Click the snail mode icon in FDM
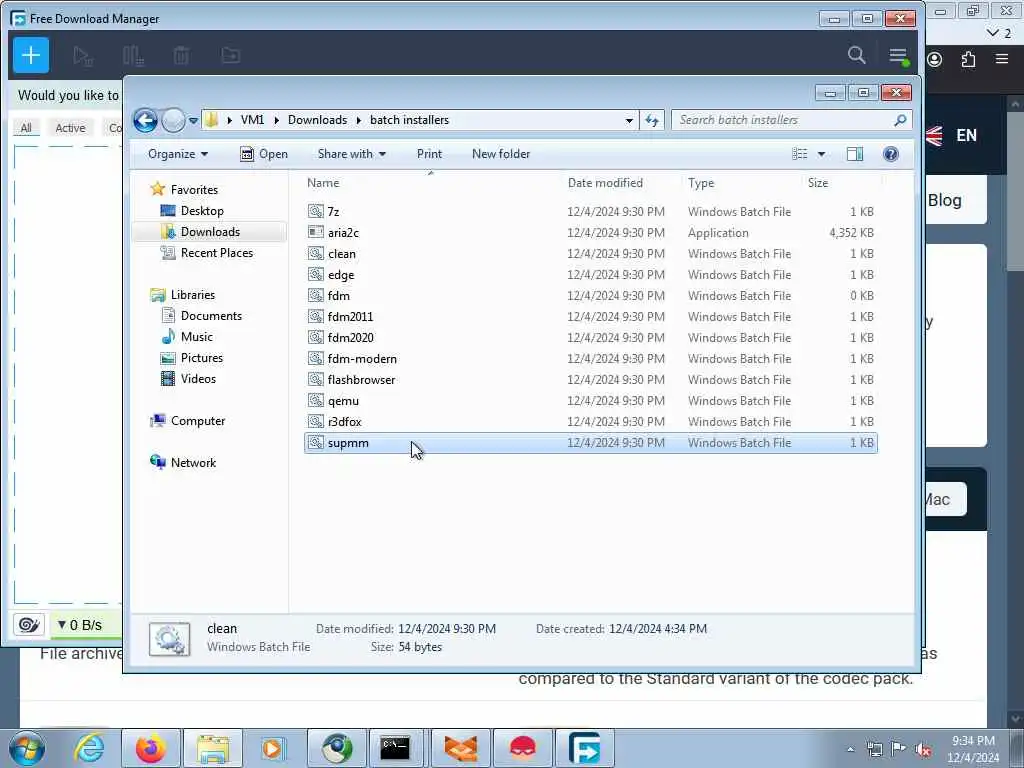 (29, 625)
